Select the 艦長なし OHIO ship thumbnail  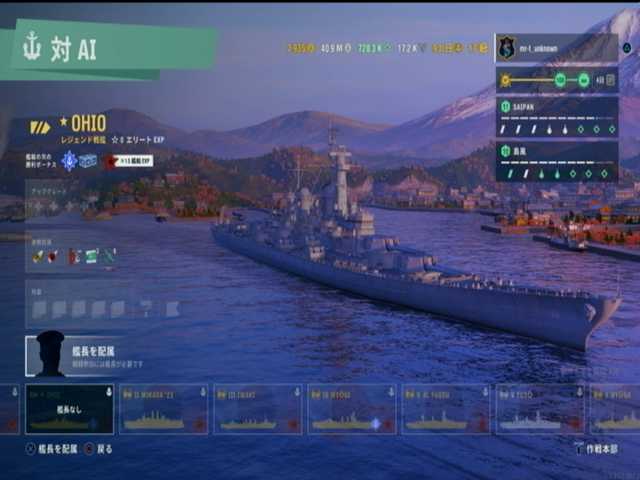pyautogui.click(x=69, y=409)
